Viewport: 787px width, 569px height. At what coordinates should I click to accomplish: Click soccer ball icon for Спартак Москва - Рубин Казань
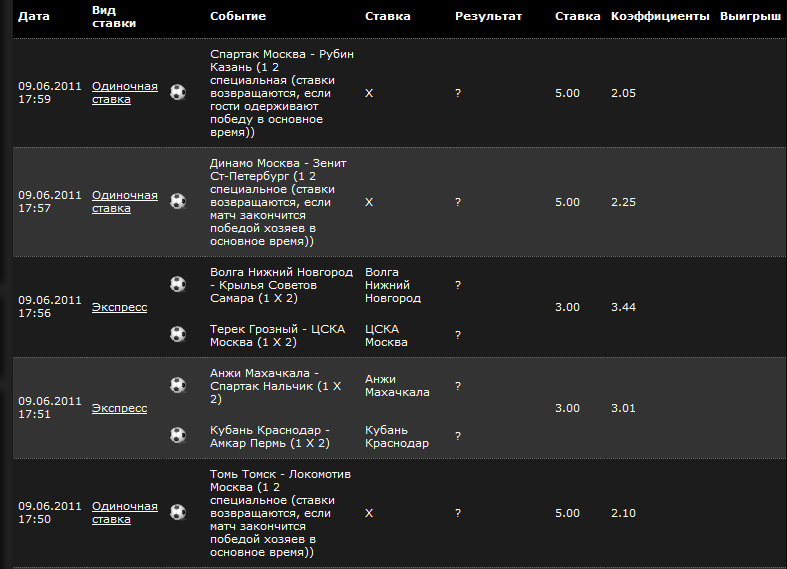[x=178, y=92]
